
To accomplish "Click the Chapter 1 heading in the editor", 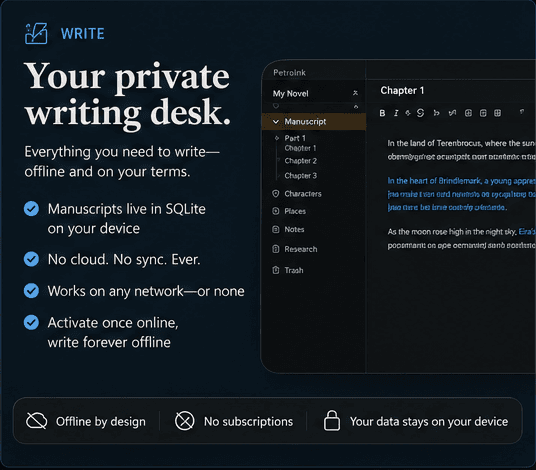I will 402,91.
